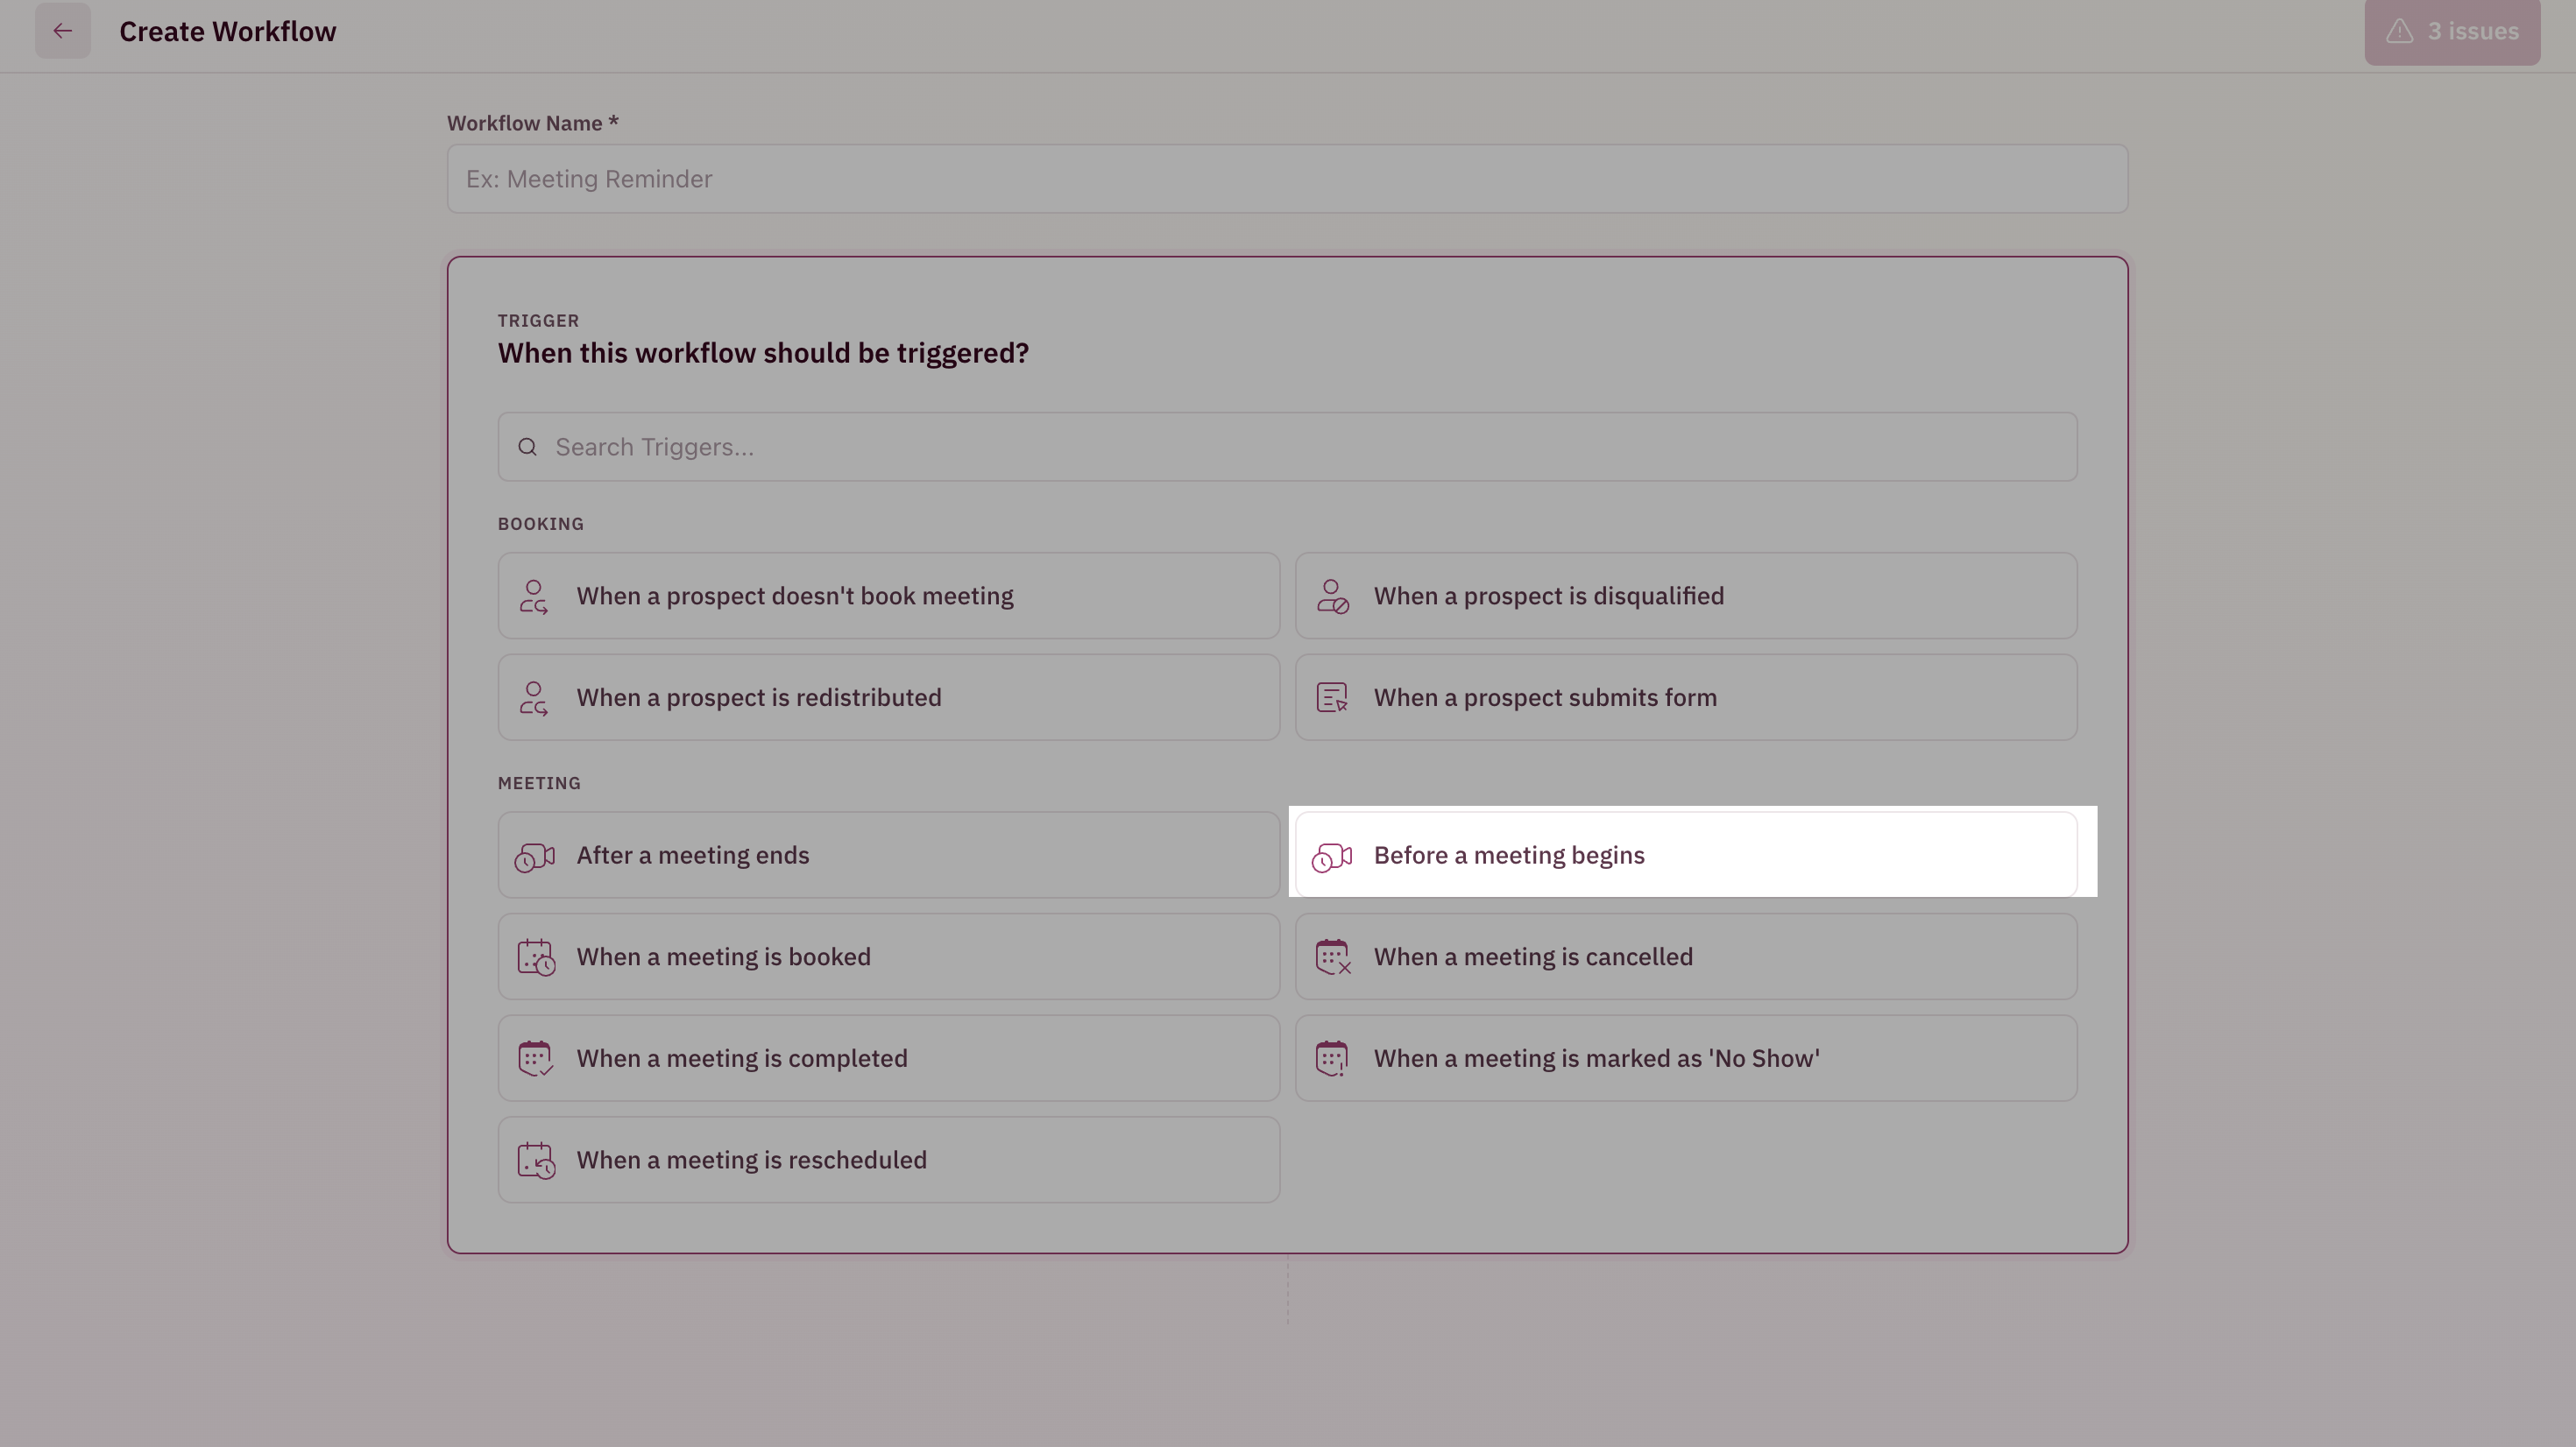Click camera-clock icon beside "After a meeting ends"
This screenshot has height=1447, width=2576.
(x=535, y=857)
